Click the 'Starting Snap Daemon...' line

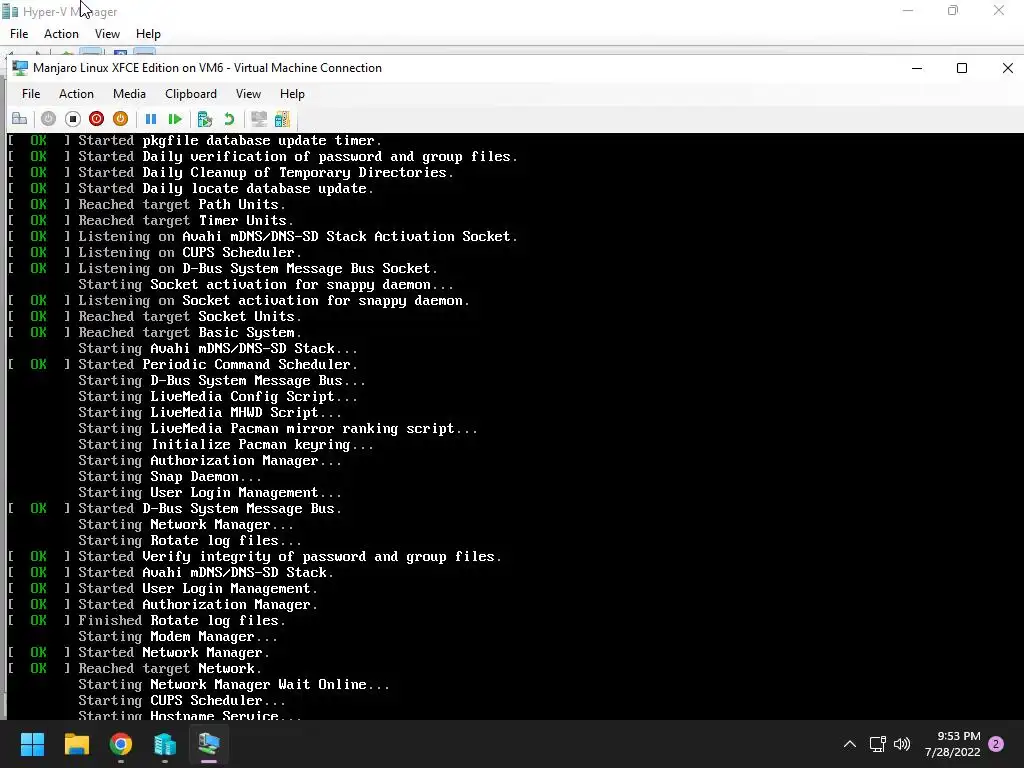(x=170, y=477)
